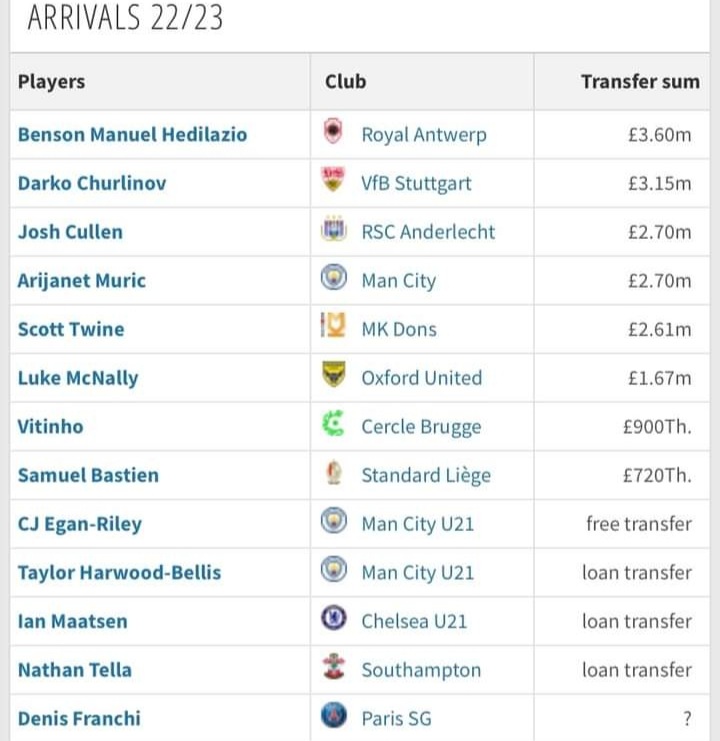
Task: Click the VfB Stuttgart club crest icon
Action: 334,181
